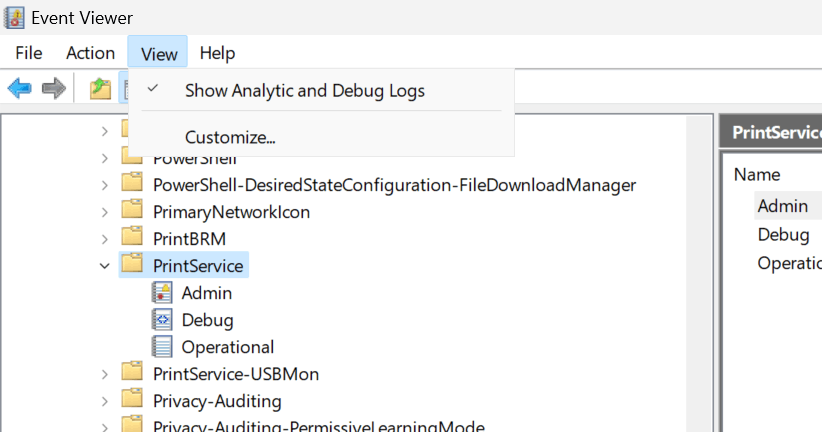This screenshot has width=822, height=432.
Task: Click the Up one level folder icon
Action: click(x=100, y=88)
